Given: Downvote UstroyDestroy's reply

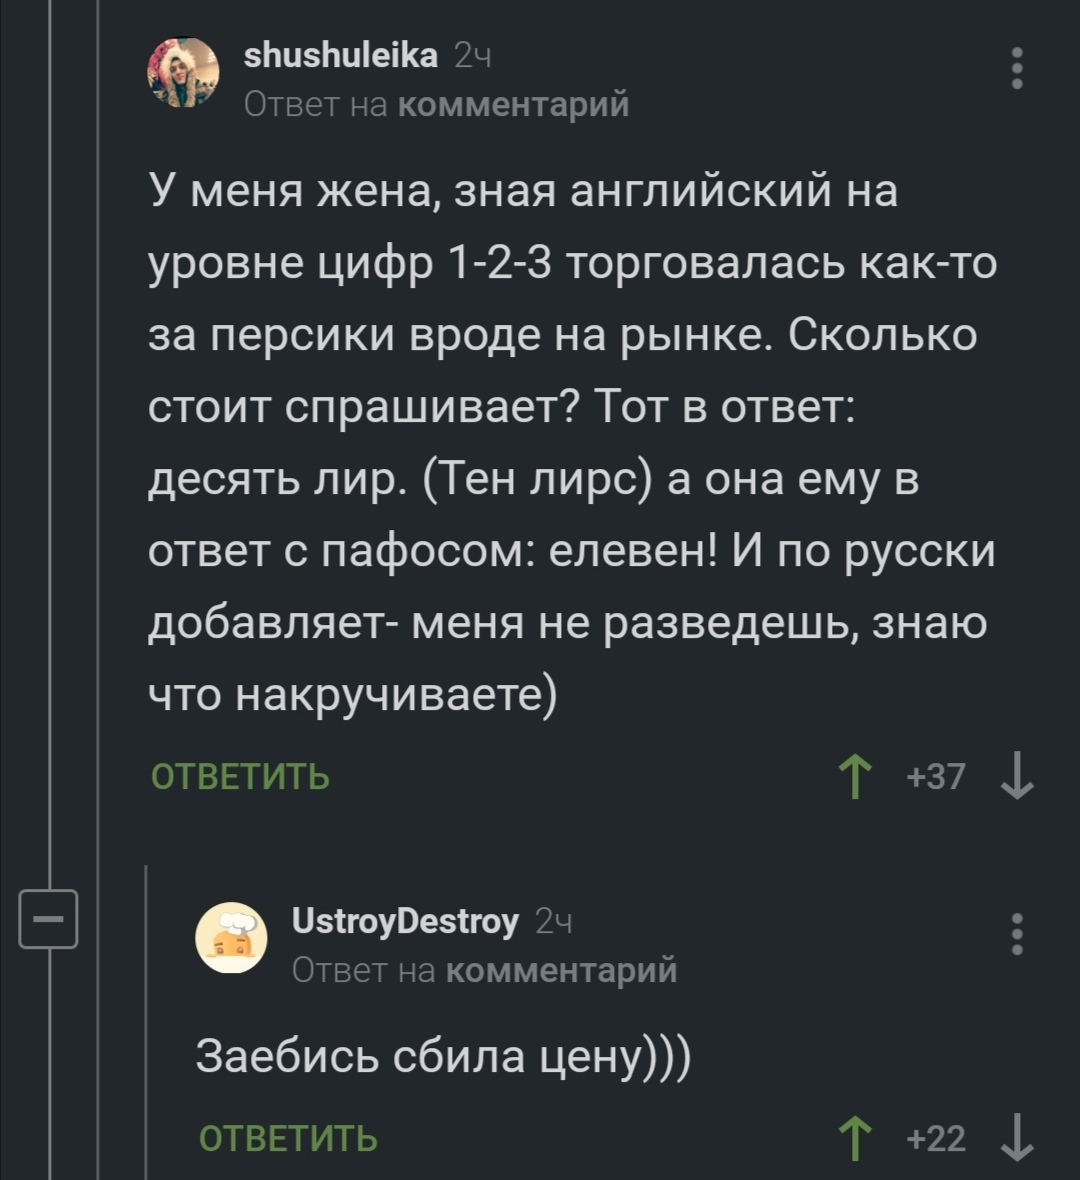Looking at the screenshot, I should [x=1017, y=1139].
